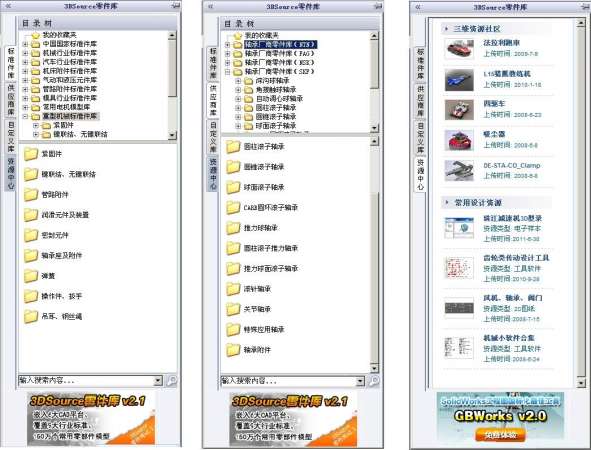Open the 齿轮类传动设计工具 resource link

pos(516,258)
